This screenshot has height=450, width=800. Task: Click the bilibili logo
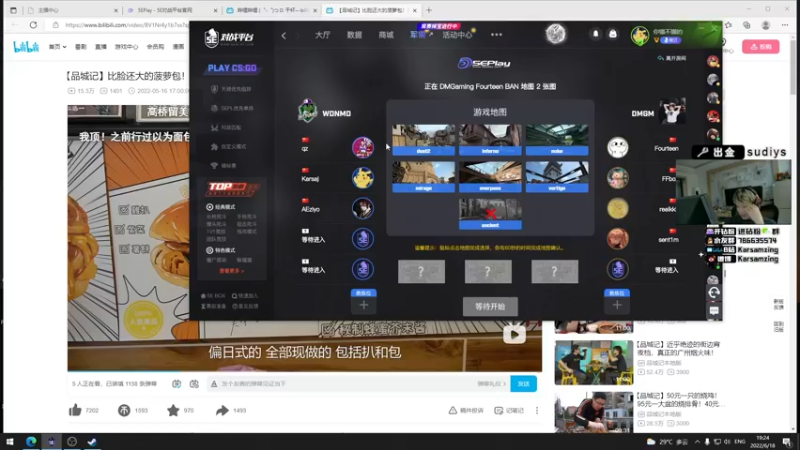tap(26, 47)
